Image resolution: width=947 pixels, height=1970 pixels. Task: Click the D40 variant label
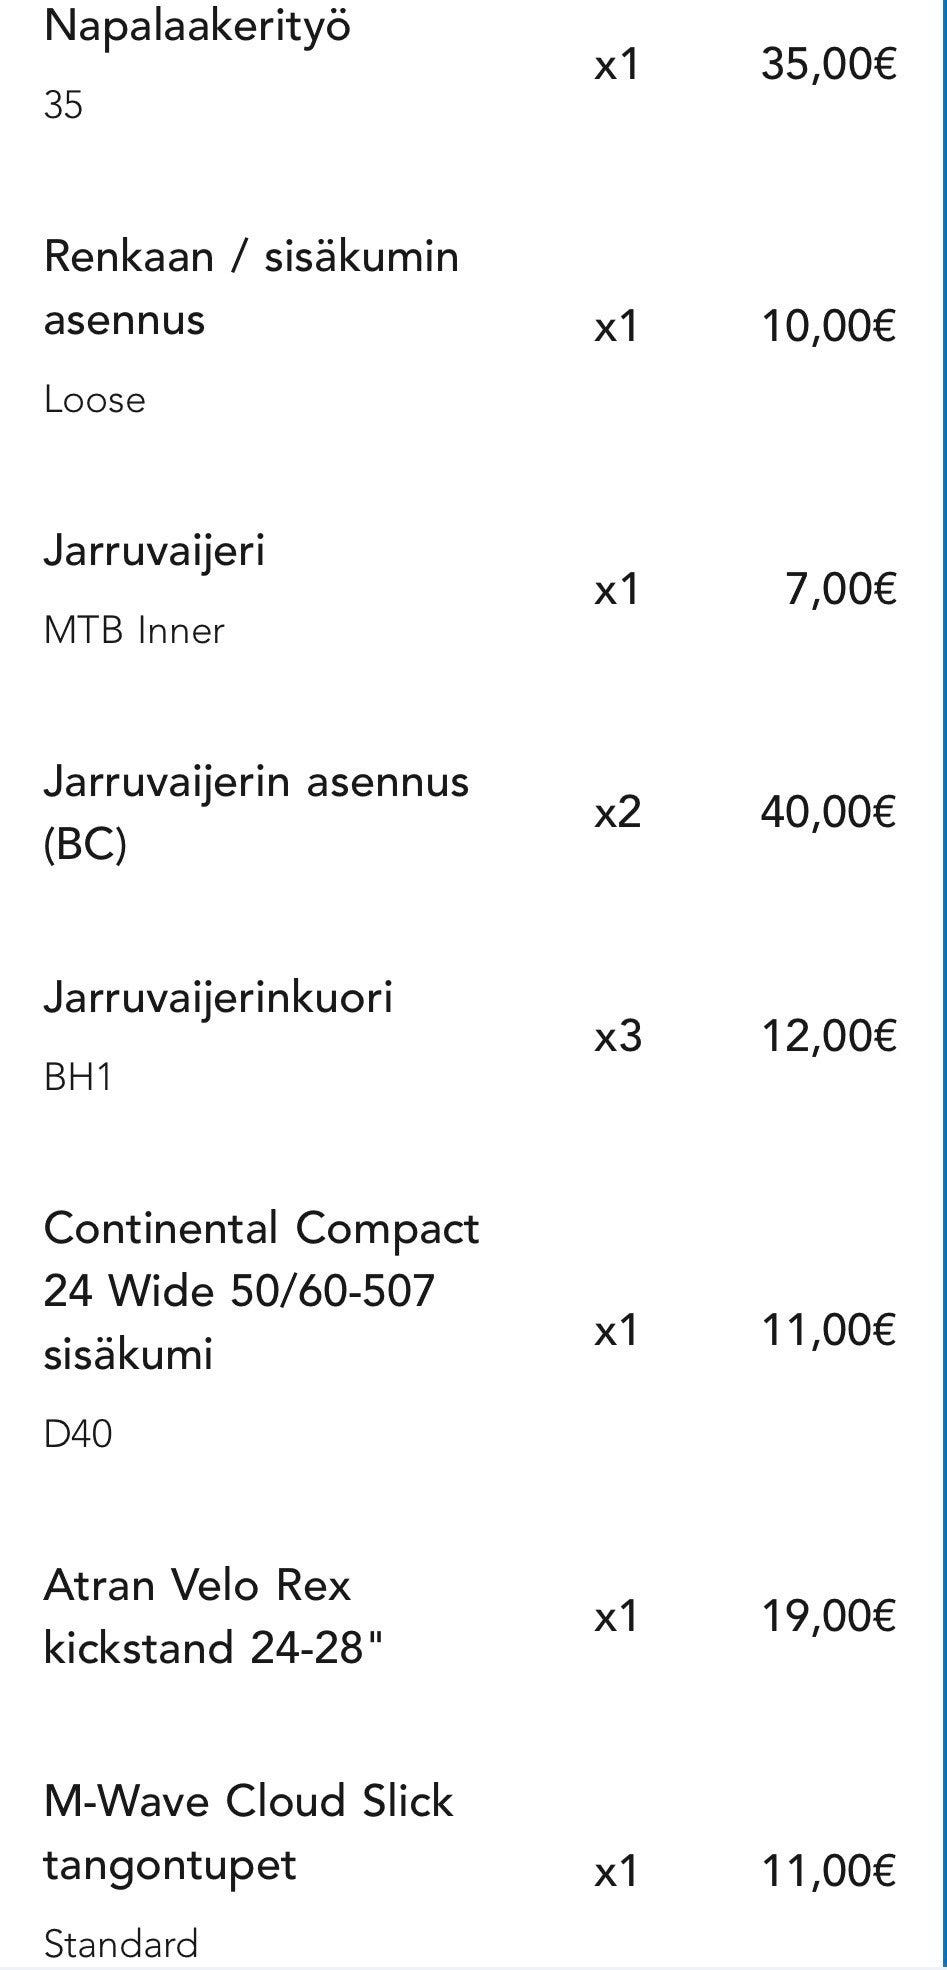[x=78, y=1434]
